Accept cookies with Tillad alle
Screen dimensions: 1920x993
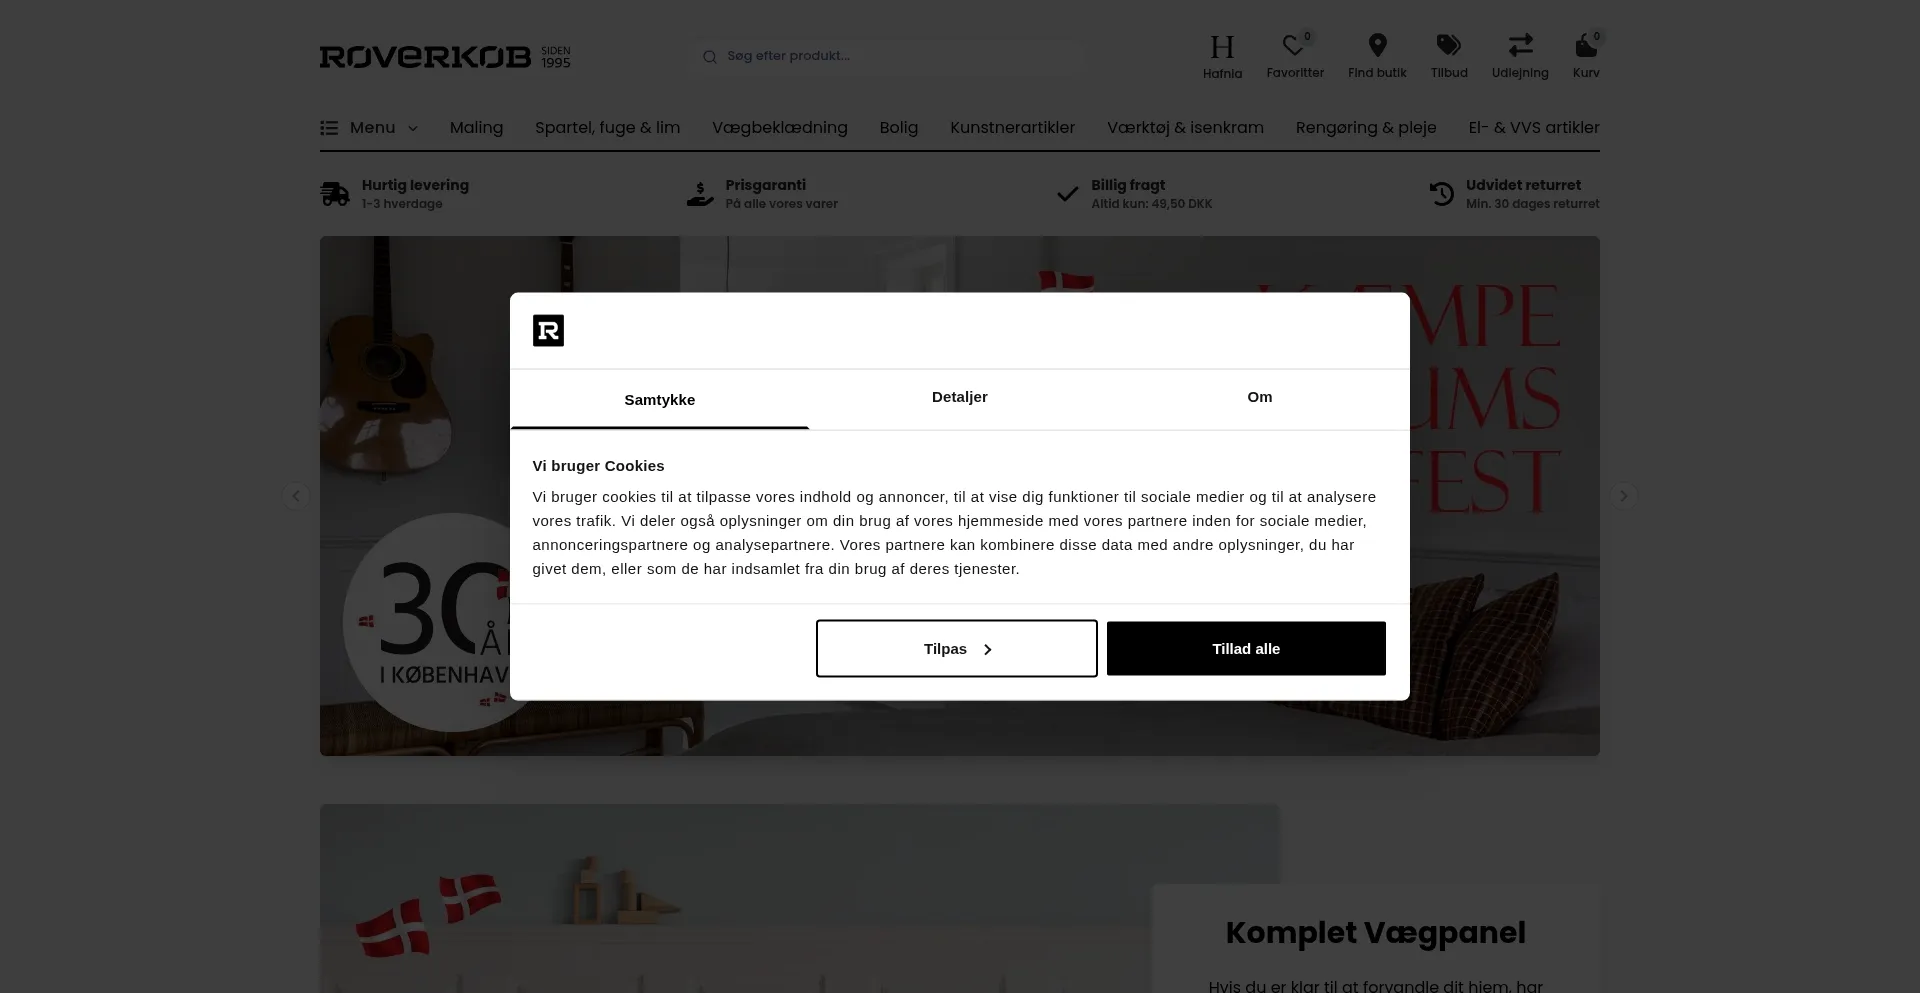[1246, 649]
